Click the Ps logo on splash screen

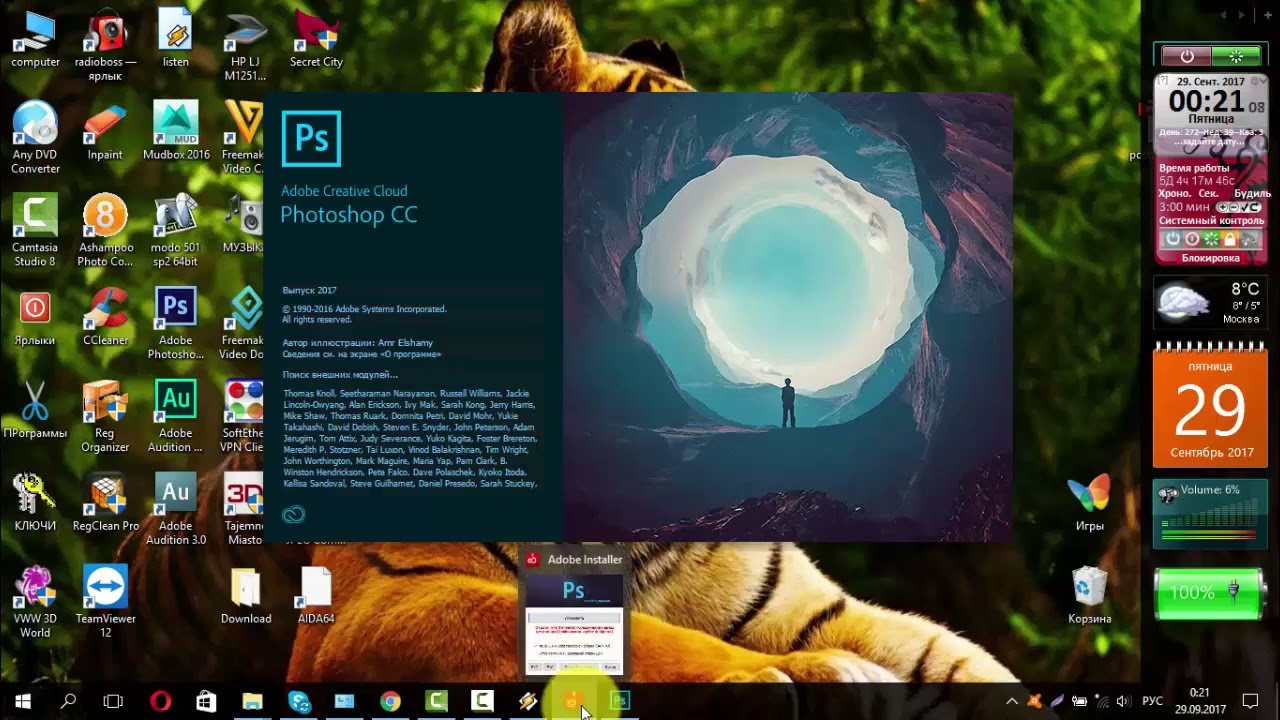(311, 138)
